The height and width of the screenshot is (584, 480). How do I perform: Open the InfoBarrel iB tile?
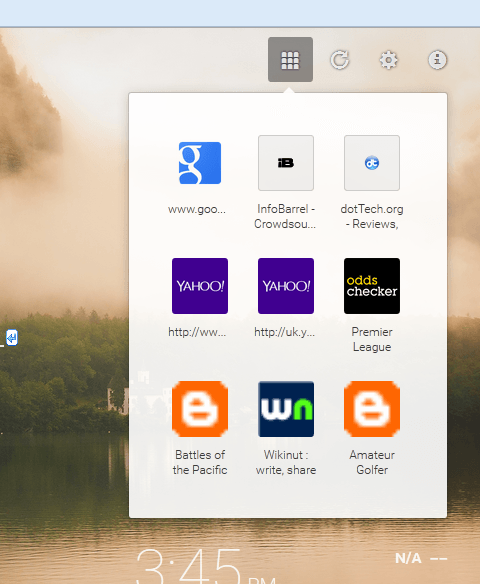tap(286, 163)
